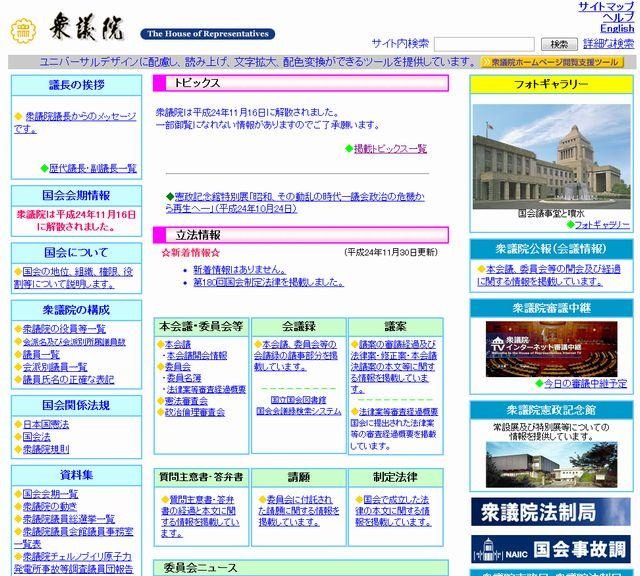Viewport: 640px width, 576px height.
Task: Click the site search text field
Action: 484,44
